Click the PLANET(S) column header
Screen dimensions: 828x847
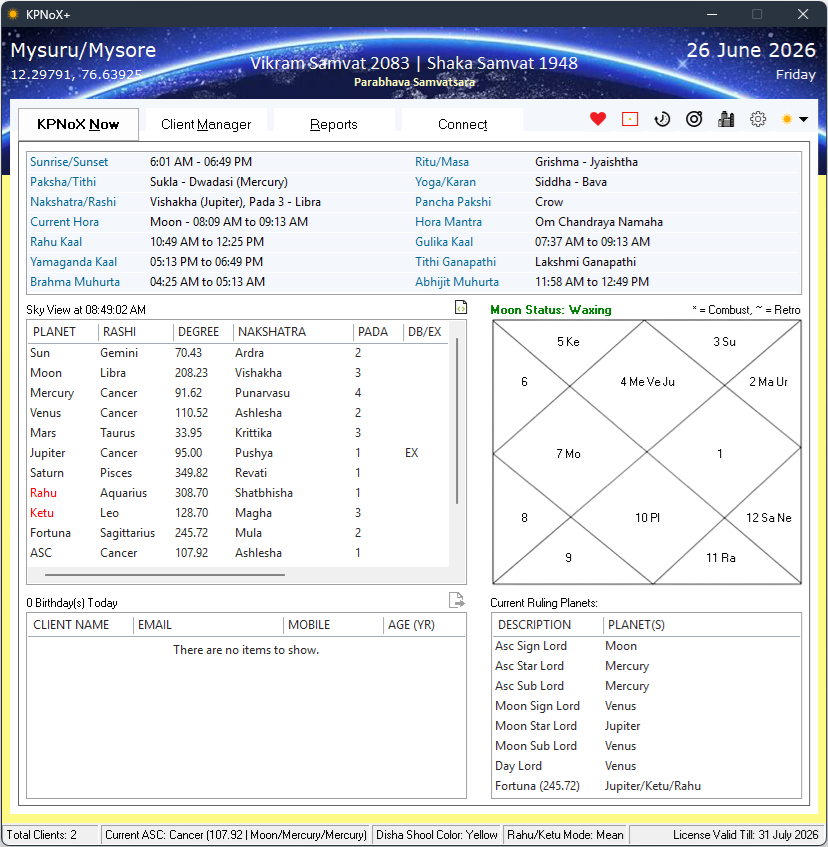coord(702,625)
